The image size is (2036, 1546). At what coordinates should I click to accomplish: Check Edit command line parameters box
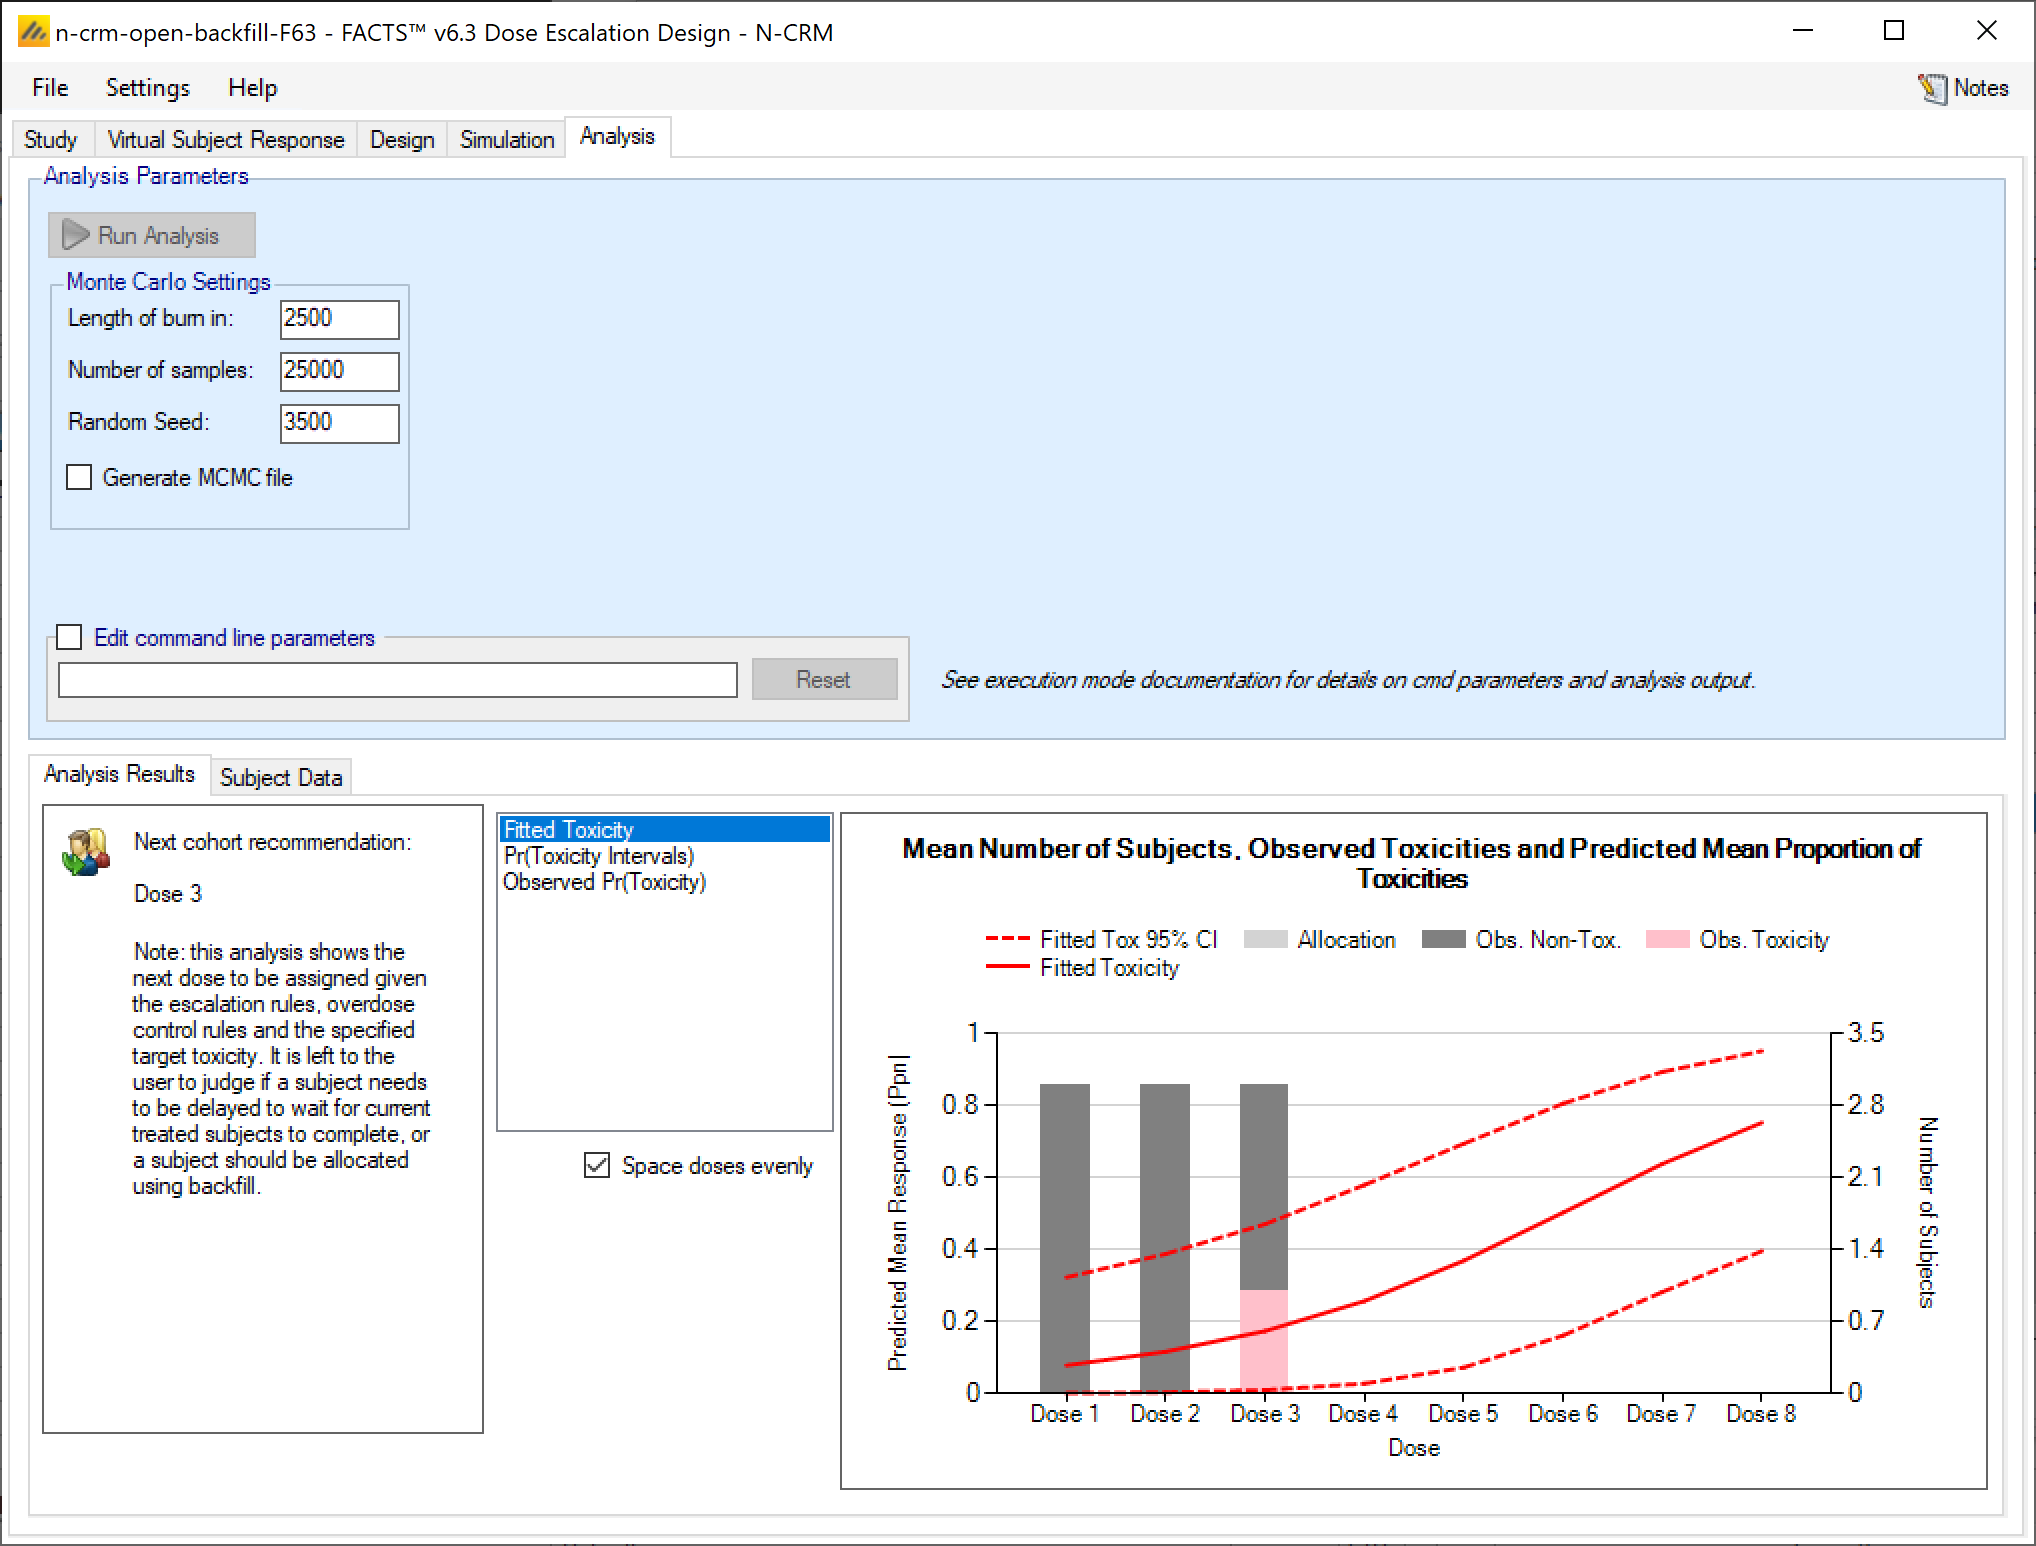(x=69, y=637)
